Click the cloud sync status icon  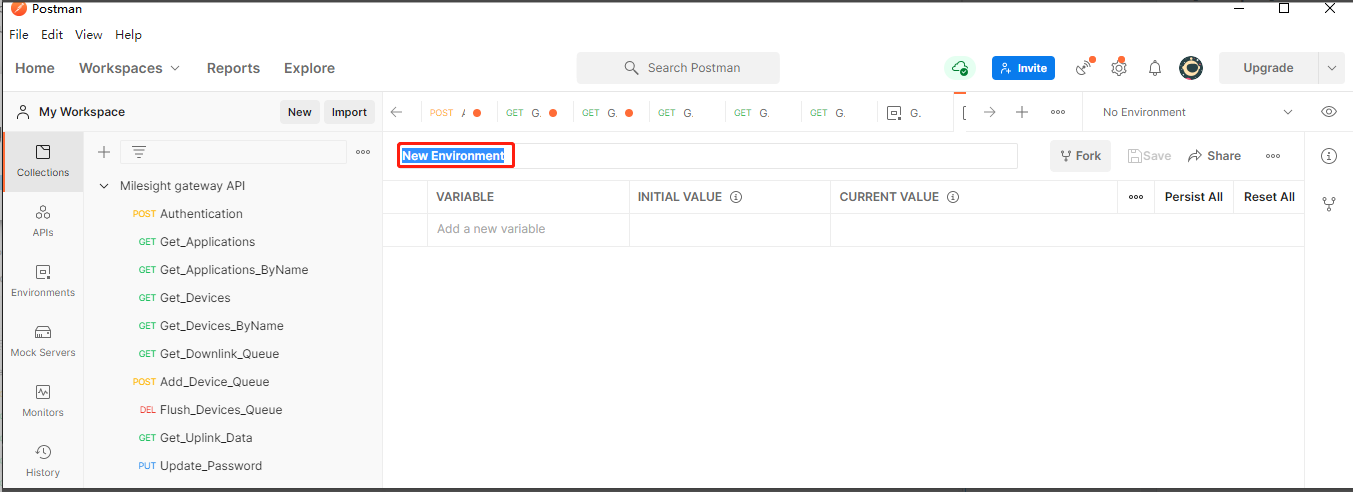(960, 68)
